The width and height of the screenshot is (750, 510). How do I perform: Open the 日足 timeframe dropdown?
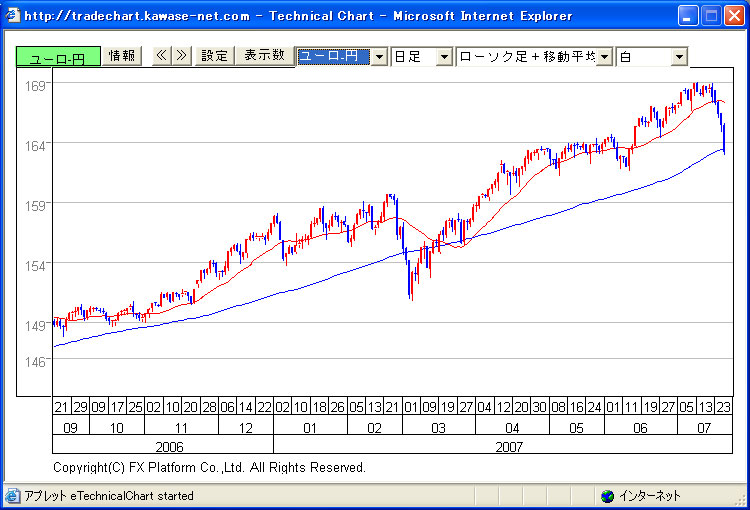pos(444,57)
